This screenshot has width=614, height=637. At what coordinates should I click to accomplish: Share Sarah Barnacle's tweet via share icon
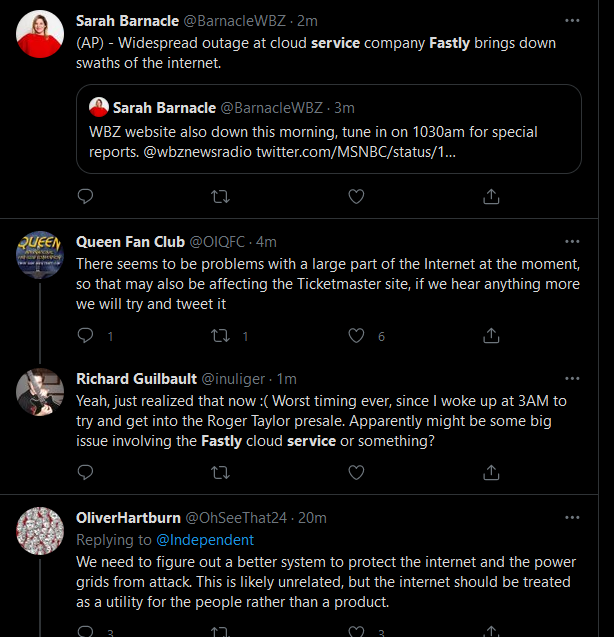point(491,197)
